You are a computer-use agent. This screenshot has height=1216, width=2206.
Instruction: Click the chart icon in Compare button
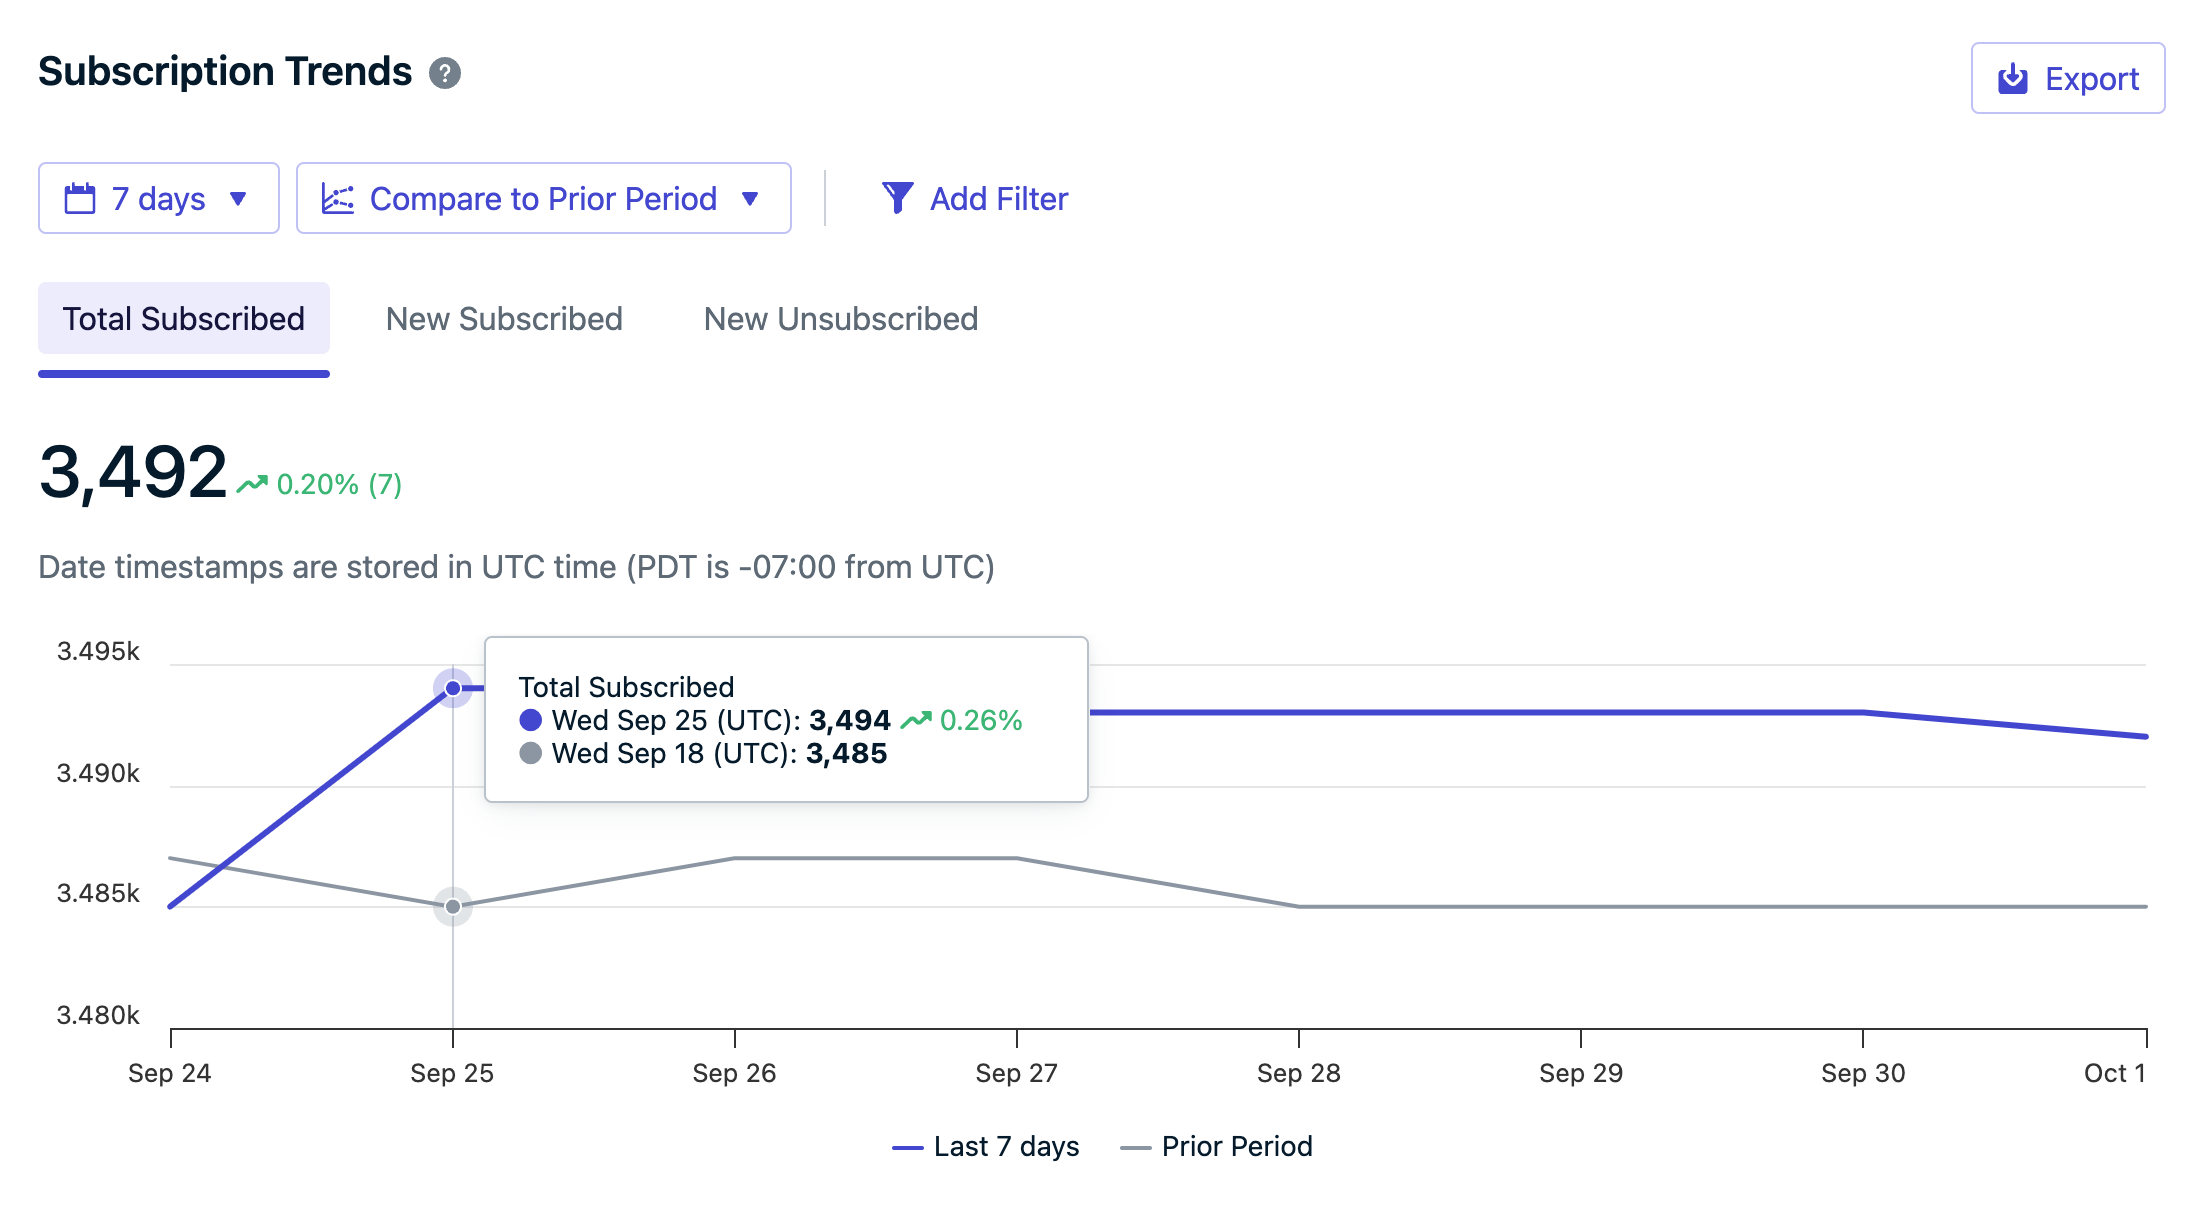[338, 198]
